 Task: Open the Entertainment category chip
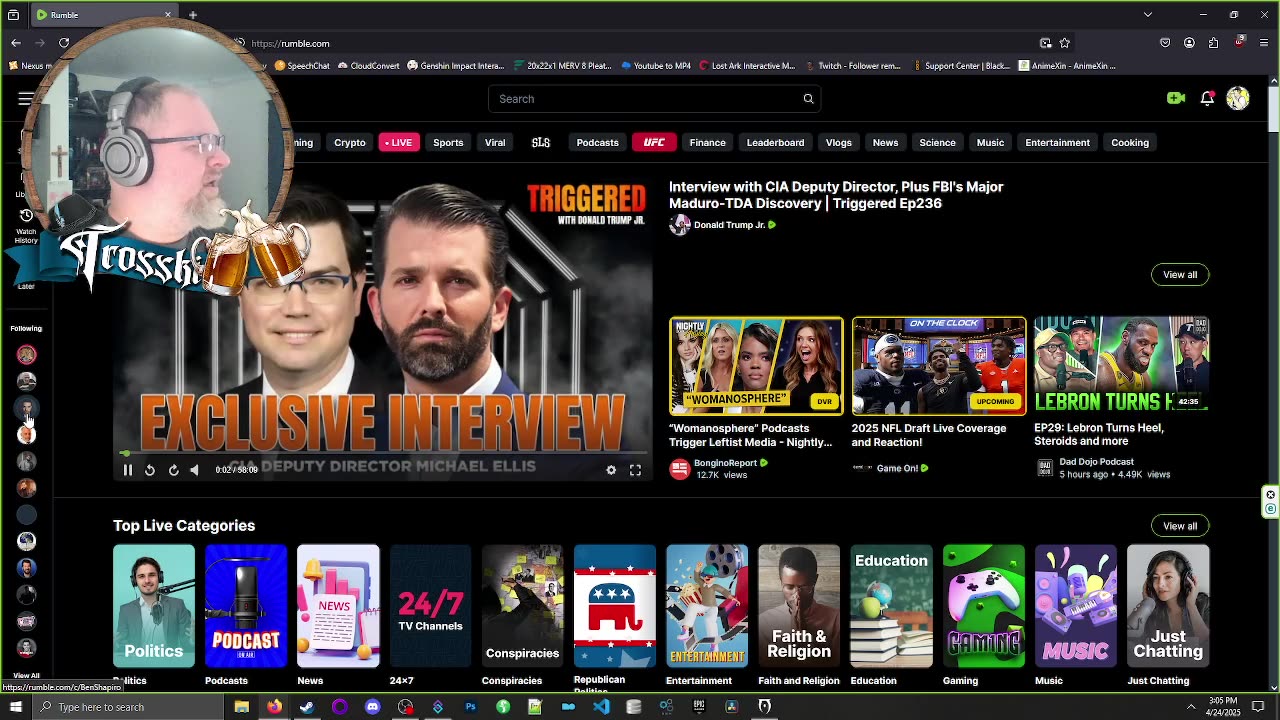tap(1057, 142)
